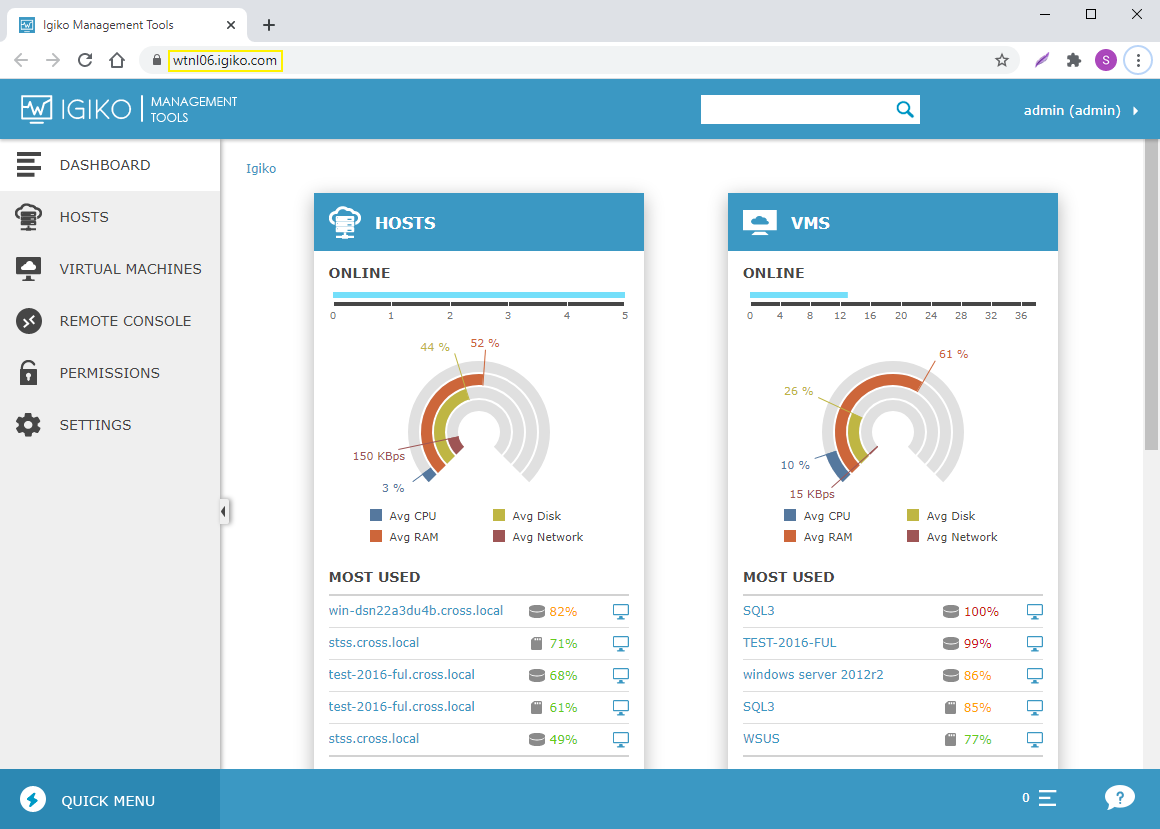Open test-2016-ful.cross.local link with 68%
Viewport: 1160px width, 829px height.
pos(402,674)
